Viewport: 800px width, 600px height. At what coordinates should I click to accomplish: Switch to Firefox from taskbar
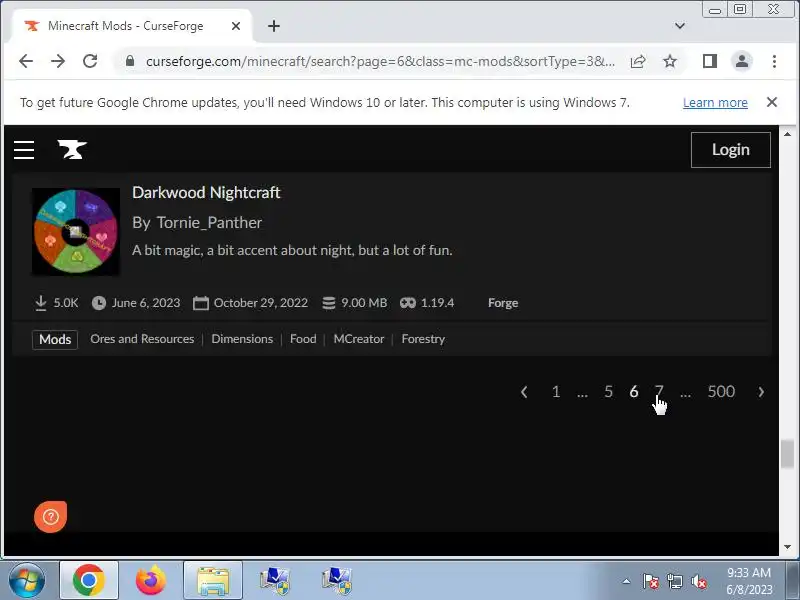151,581
